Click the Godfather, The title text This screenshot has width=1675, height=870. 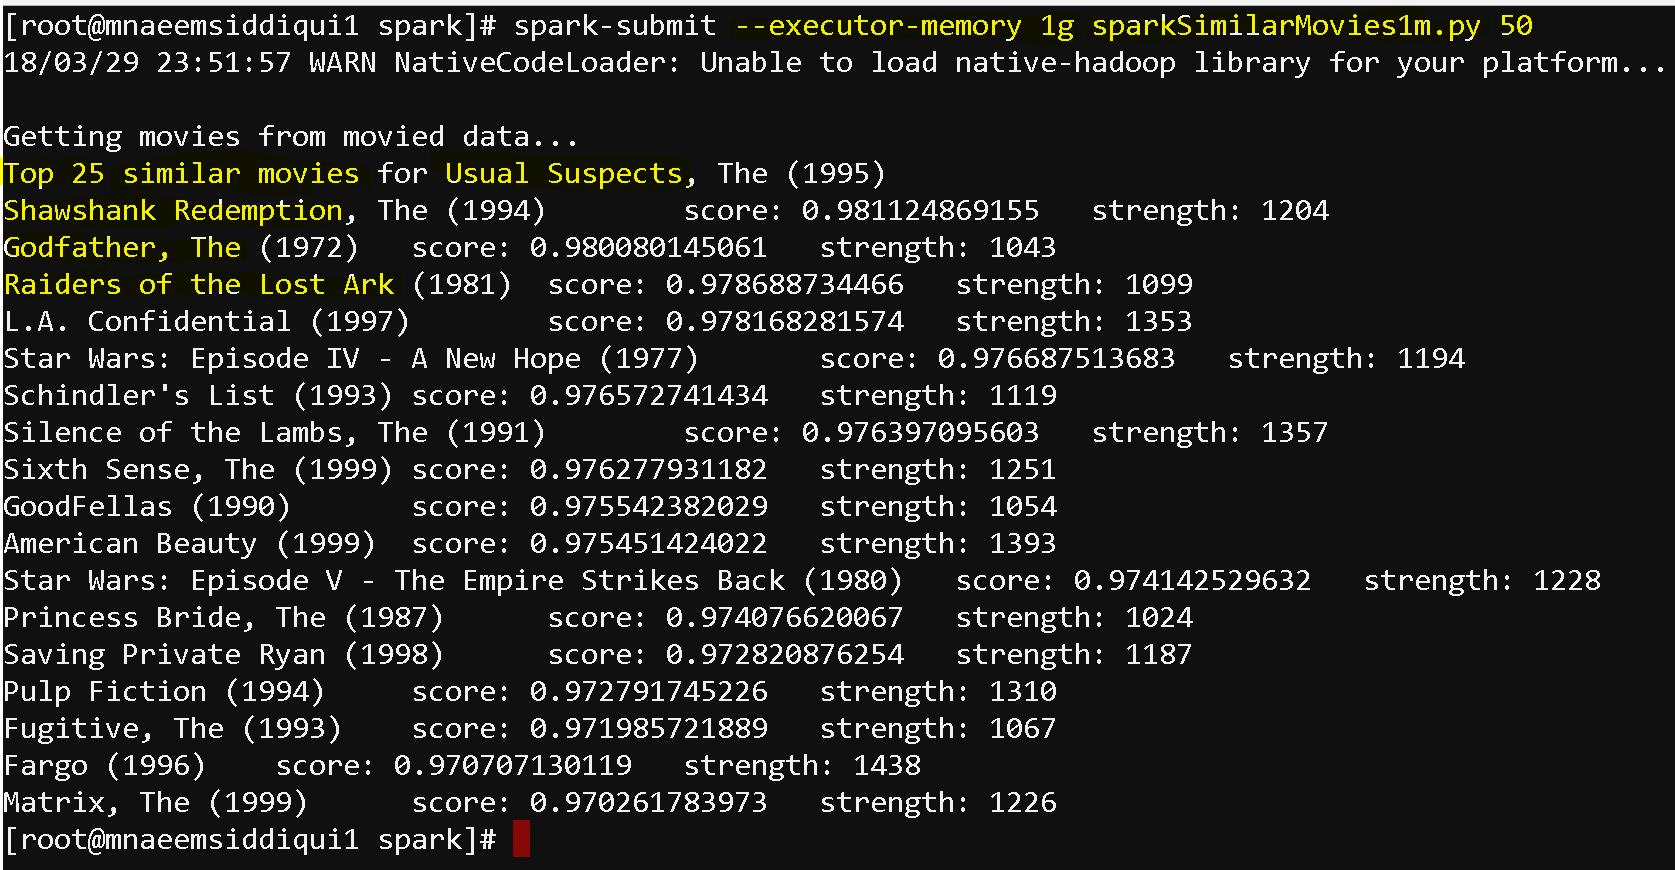point(122,248)
